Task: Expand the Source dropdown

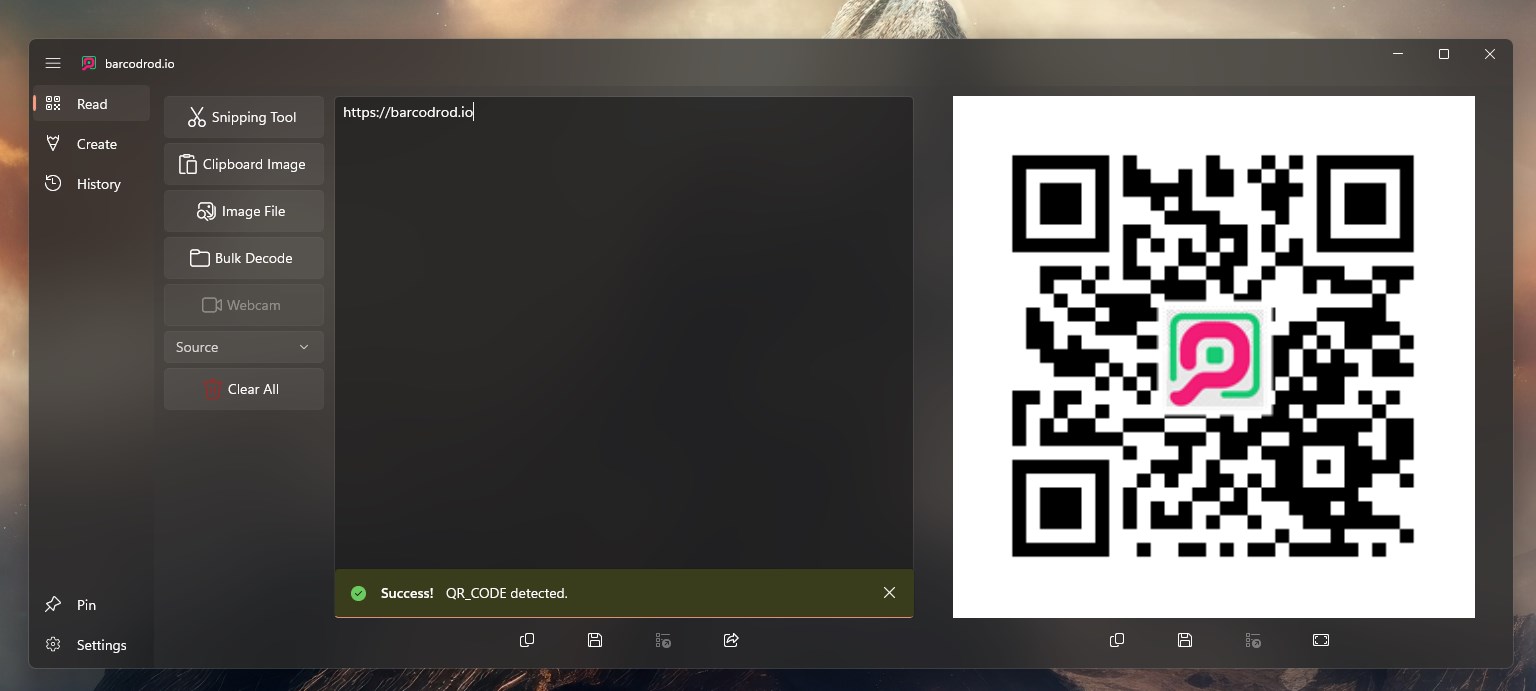Action: coord(244,347)
